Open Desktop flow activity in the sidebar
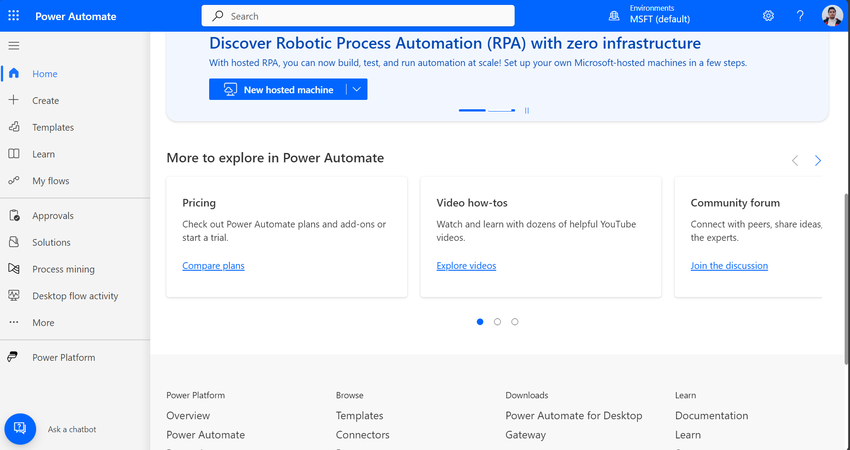 (x=75, y=295)
